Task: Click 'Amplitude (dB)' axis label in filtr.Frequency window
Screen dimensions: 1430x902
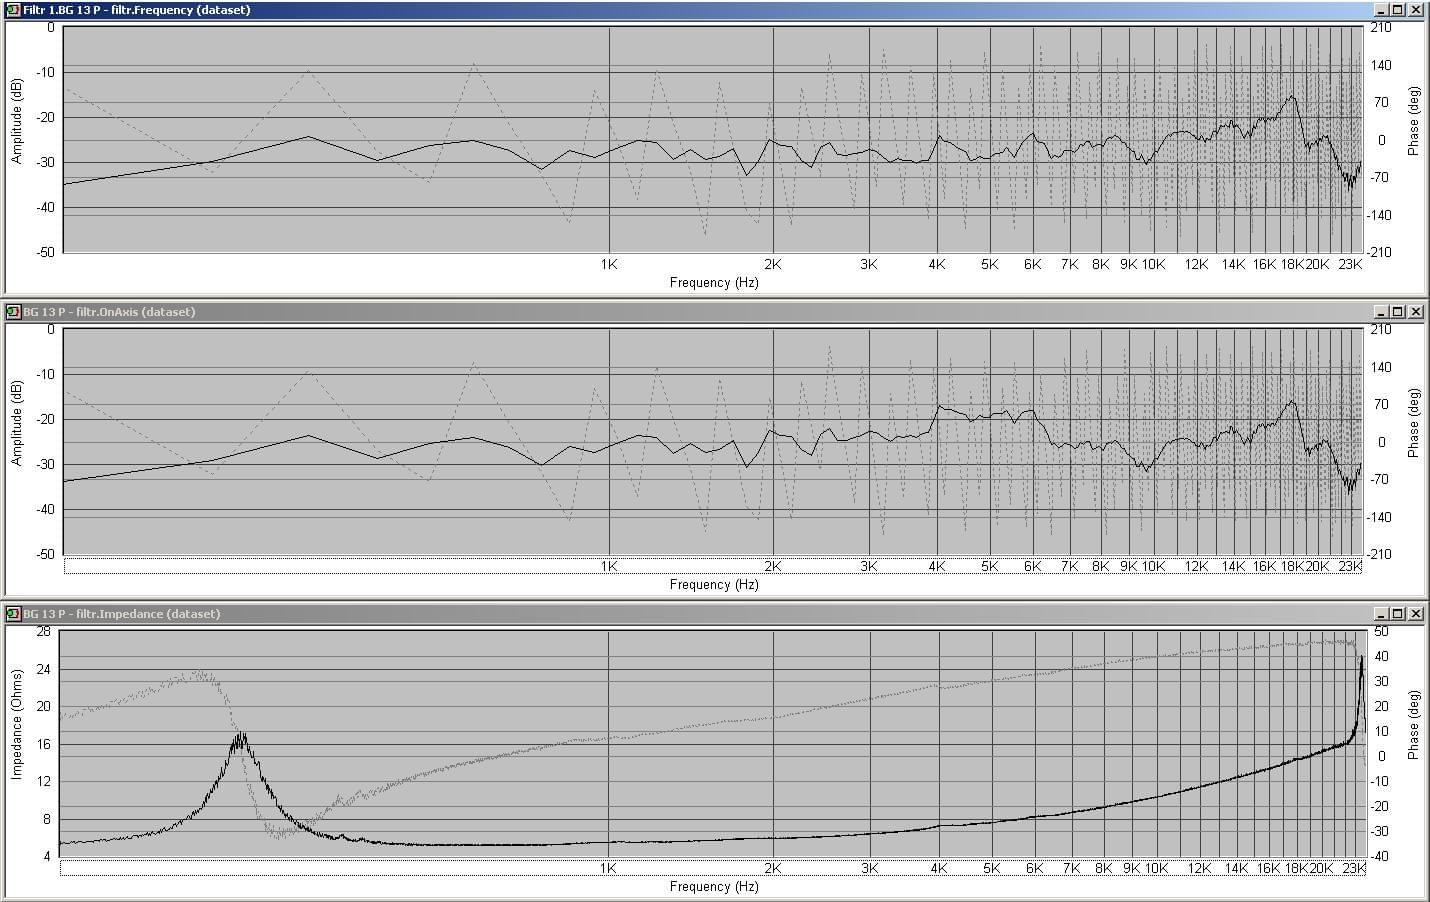Action: pos(17,122)
